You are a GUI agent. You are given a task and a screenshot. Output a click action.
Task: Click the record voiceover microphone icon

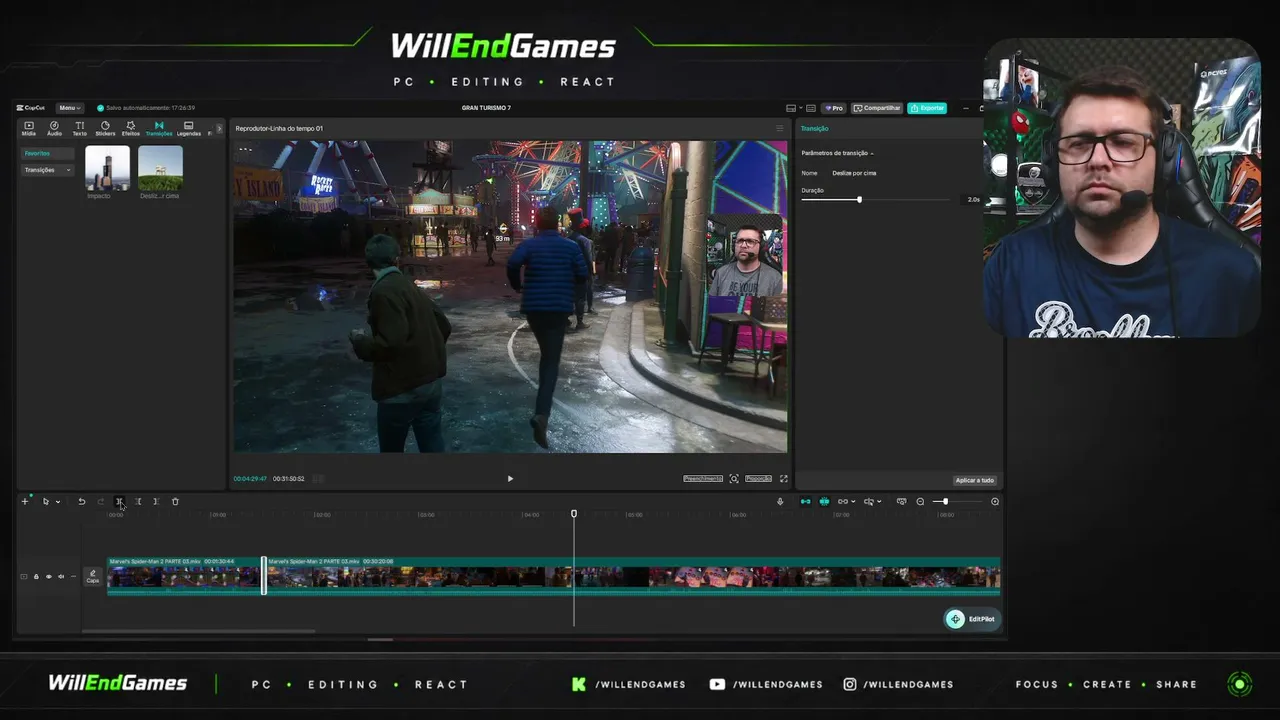[x=780, y=501]
